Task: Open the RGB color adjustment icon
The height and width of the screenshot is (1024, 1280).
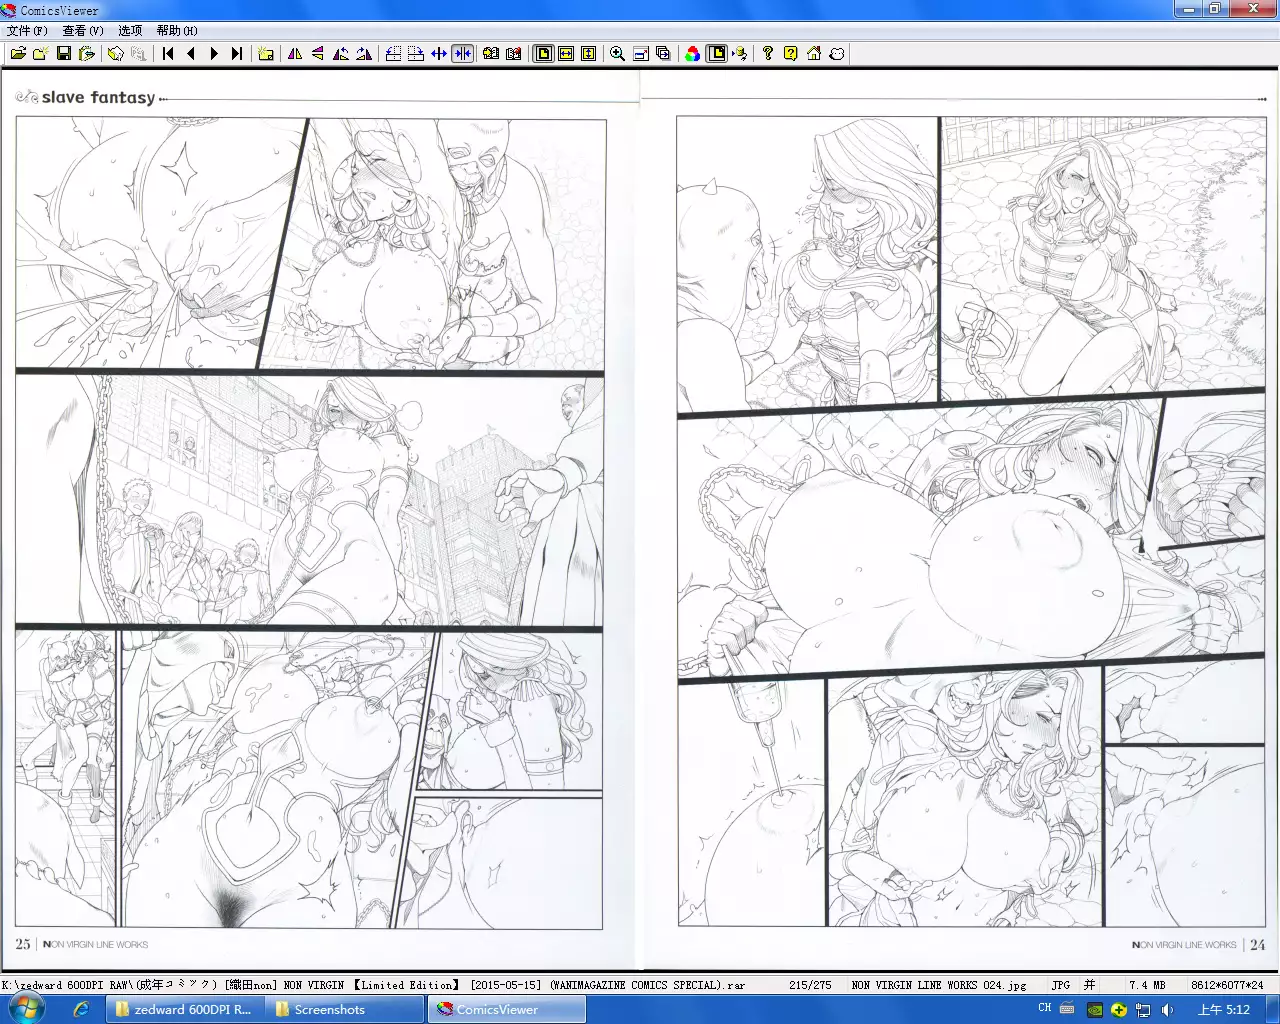Action: tap(692, 54)
